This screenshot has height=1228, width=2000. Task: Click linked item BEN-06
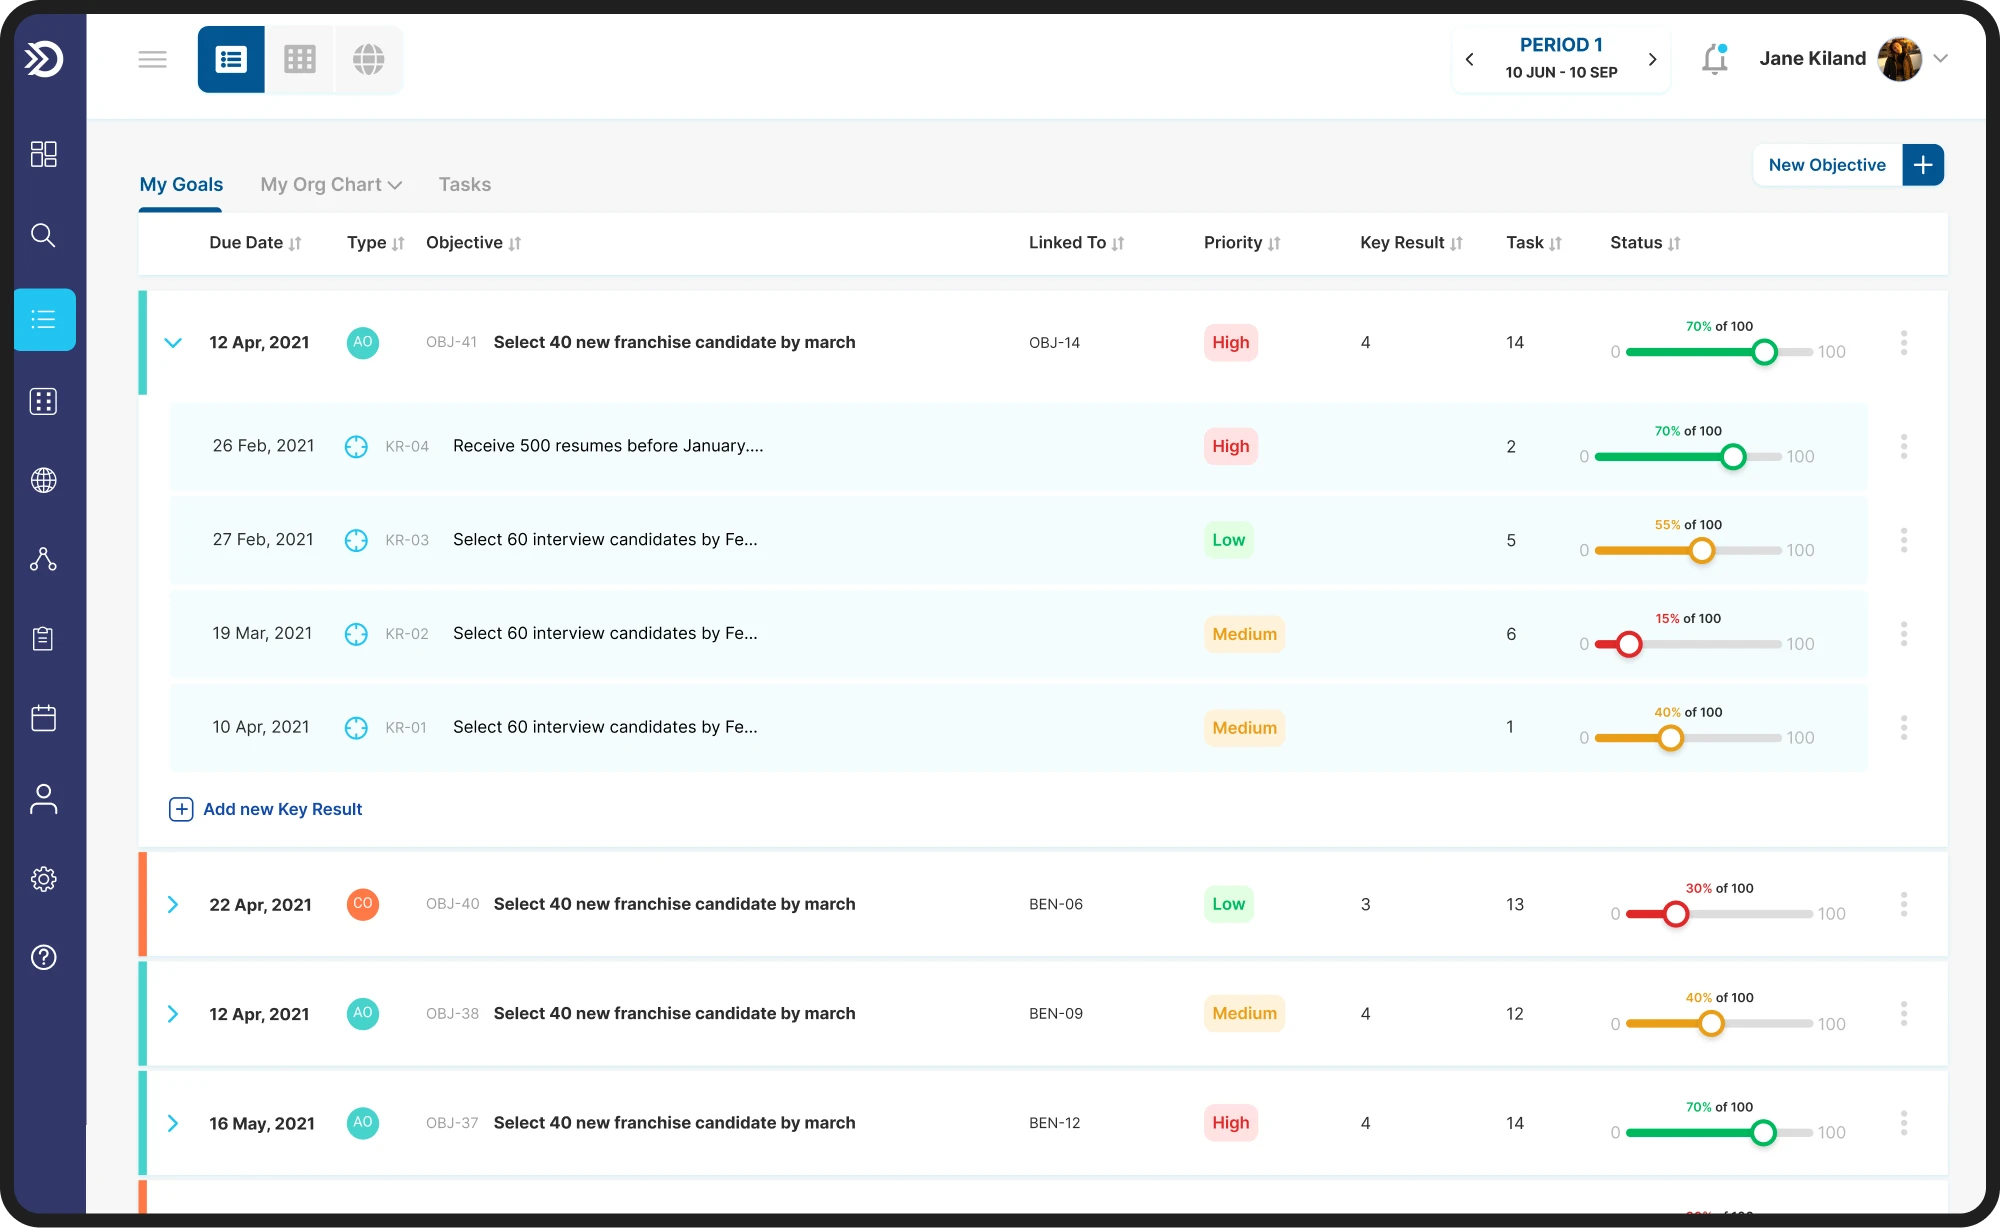1056,905
